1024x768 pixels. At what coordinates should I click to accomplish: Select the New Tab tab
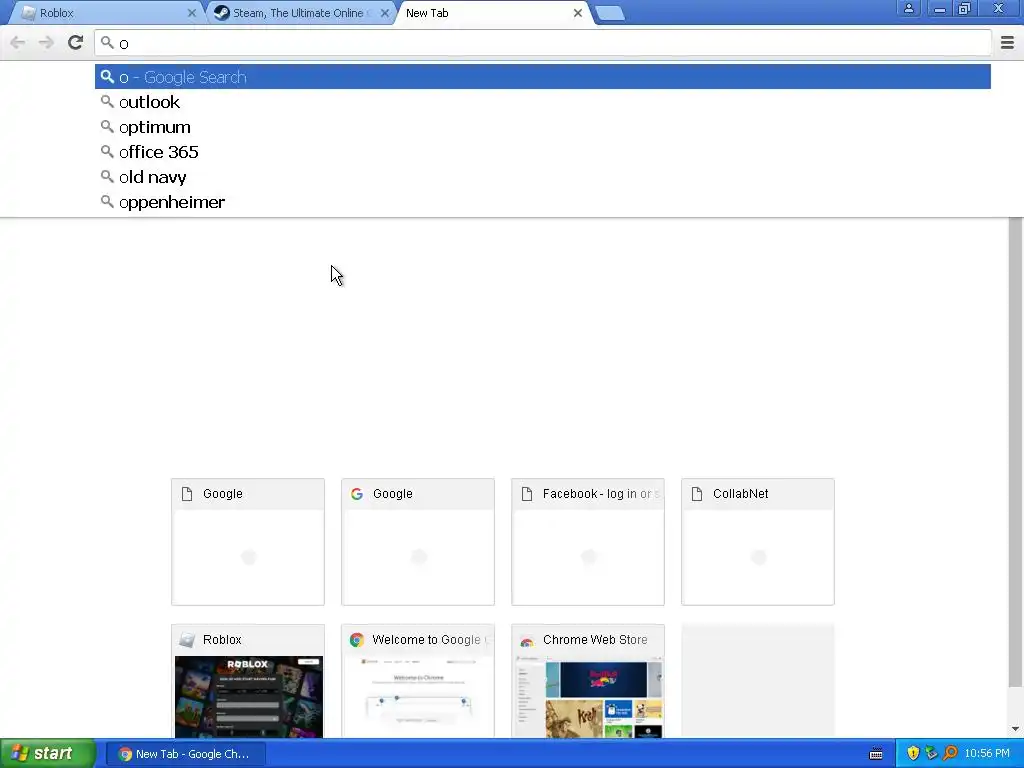[x=491, y=13]
